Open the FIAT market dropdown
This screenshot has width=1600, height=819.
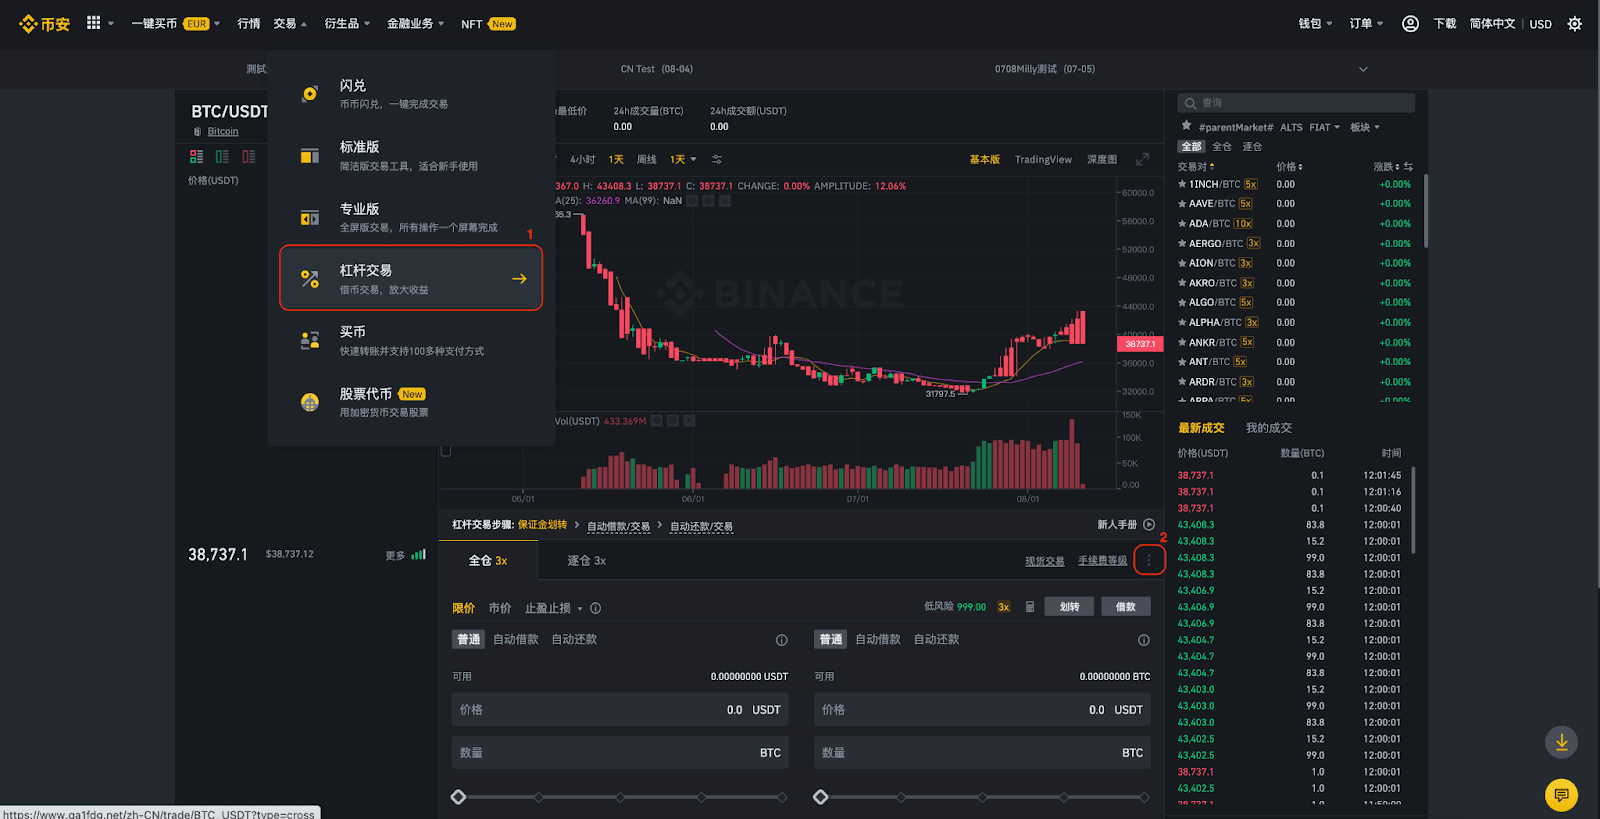click(1324, 128)
